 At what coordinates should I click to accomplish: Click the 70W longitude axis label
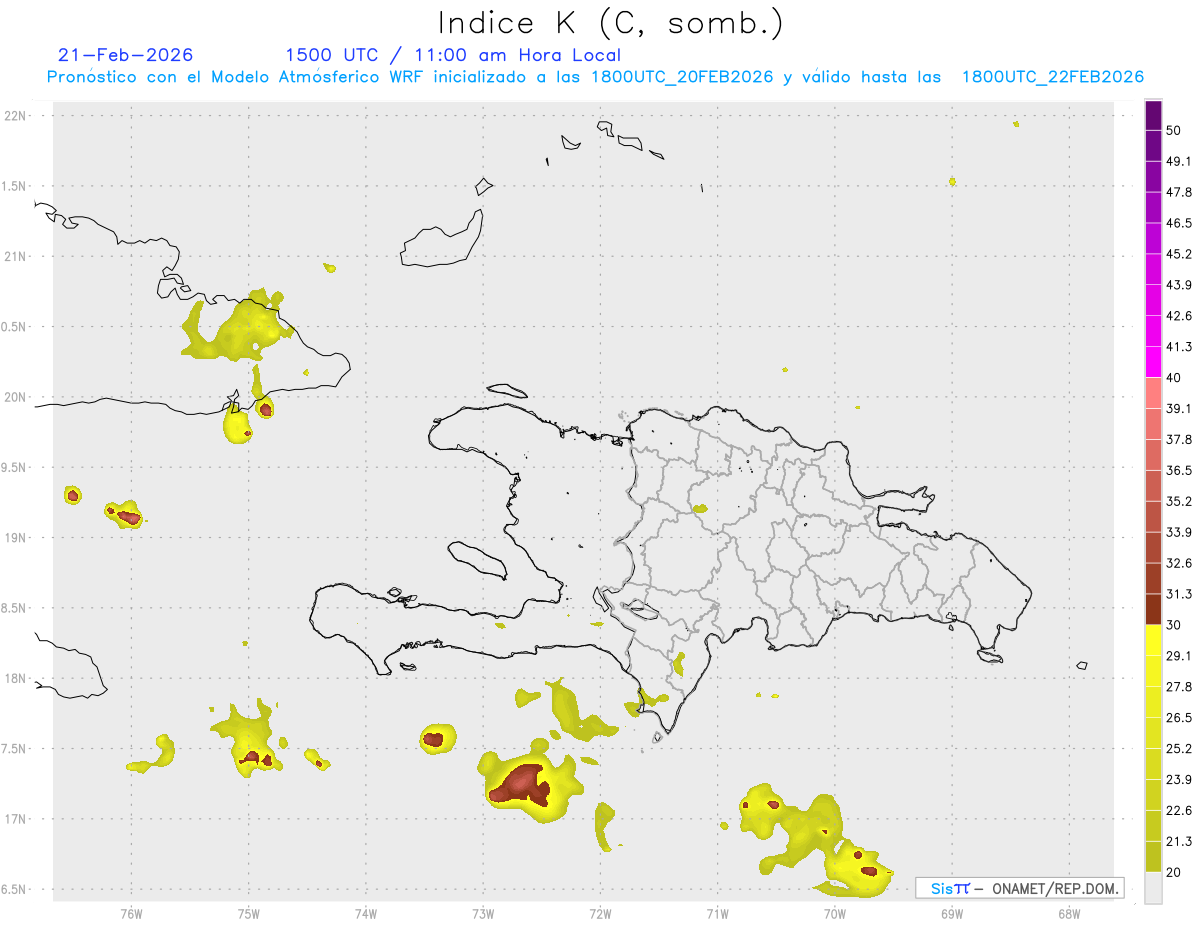pyautogui.click(x=835, y=913)
